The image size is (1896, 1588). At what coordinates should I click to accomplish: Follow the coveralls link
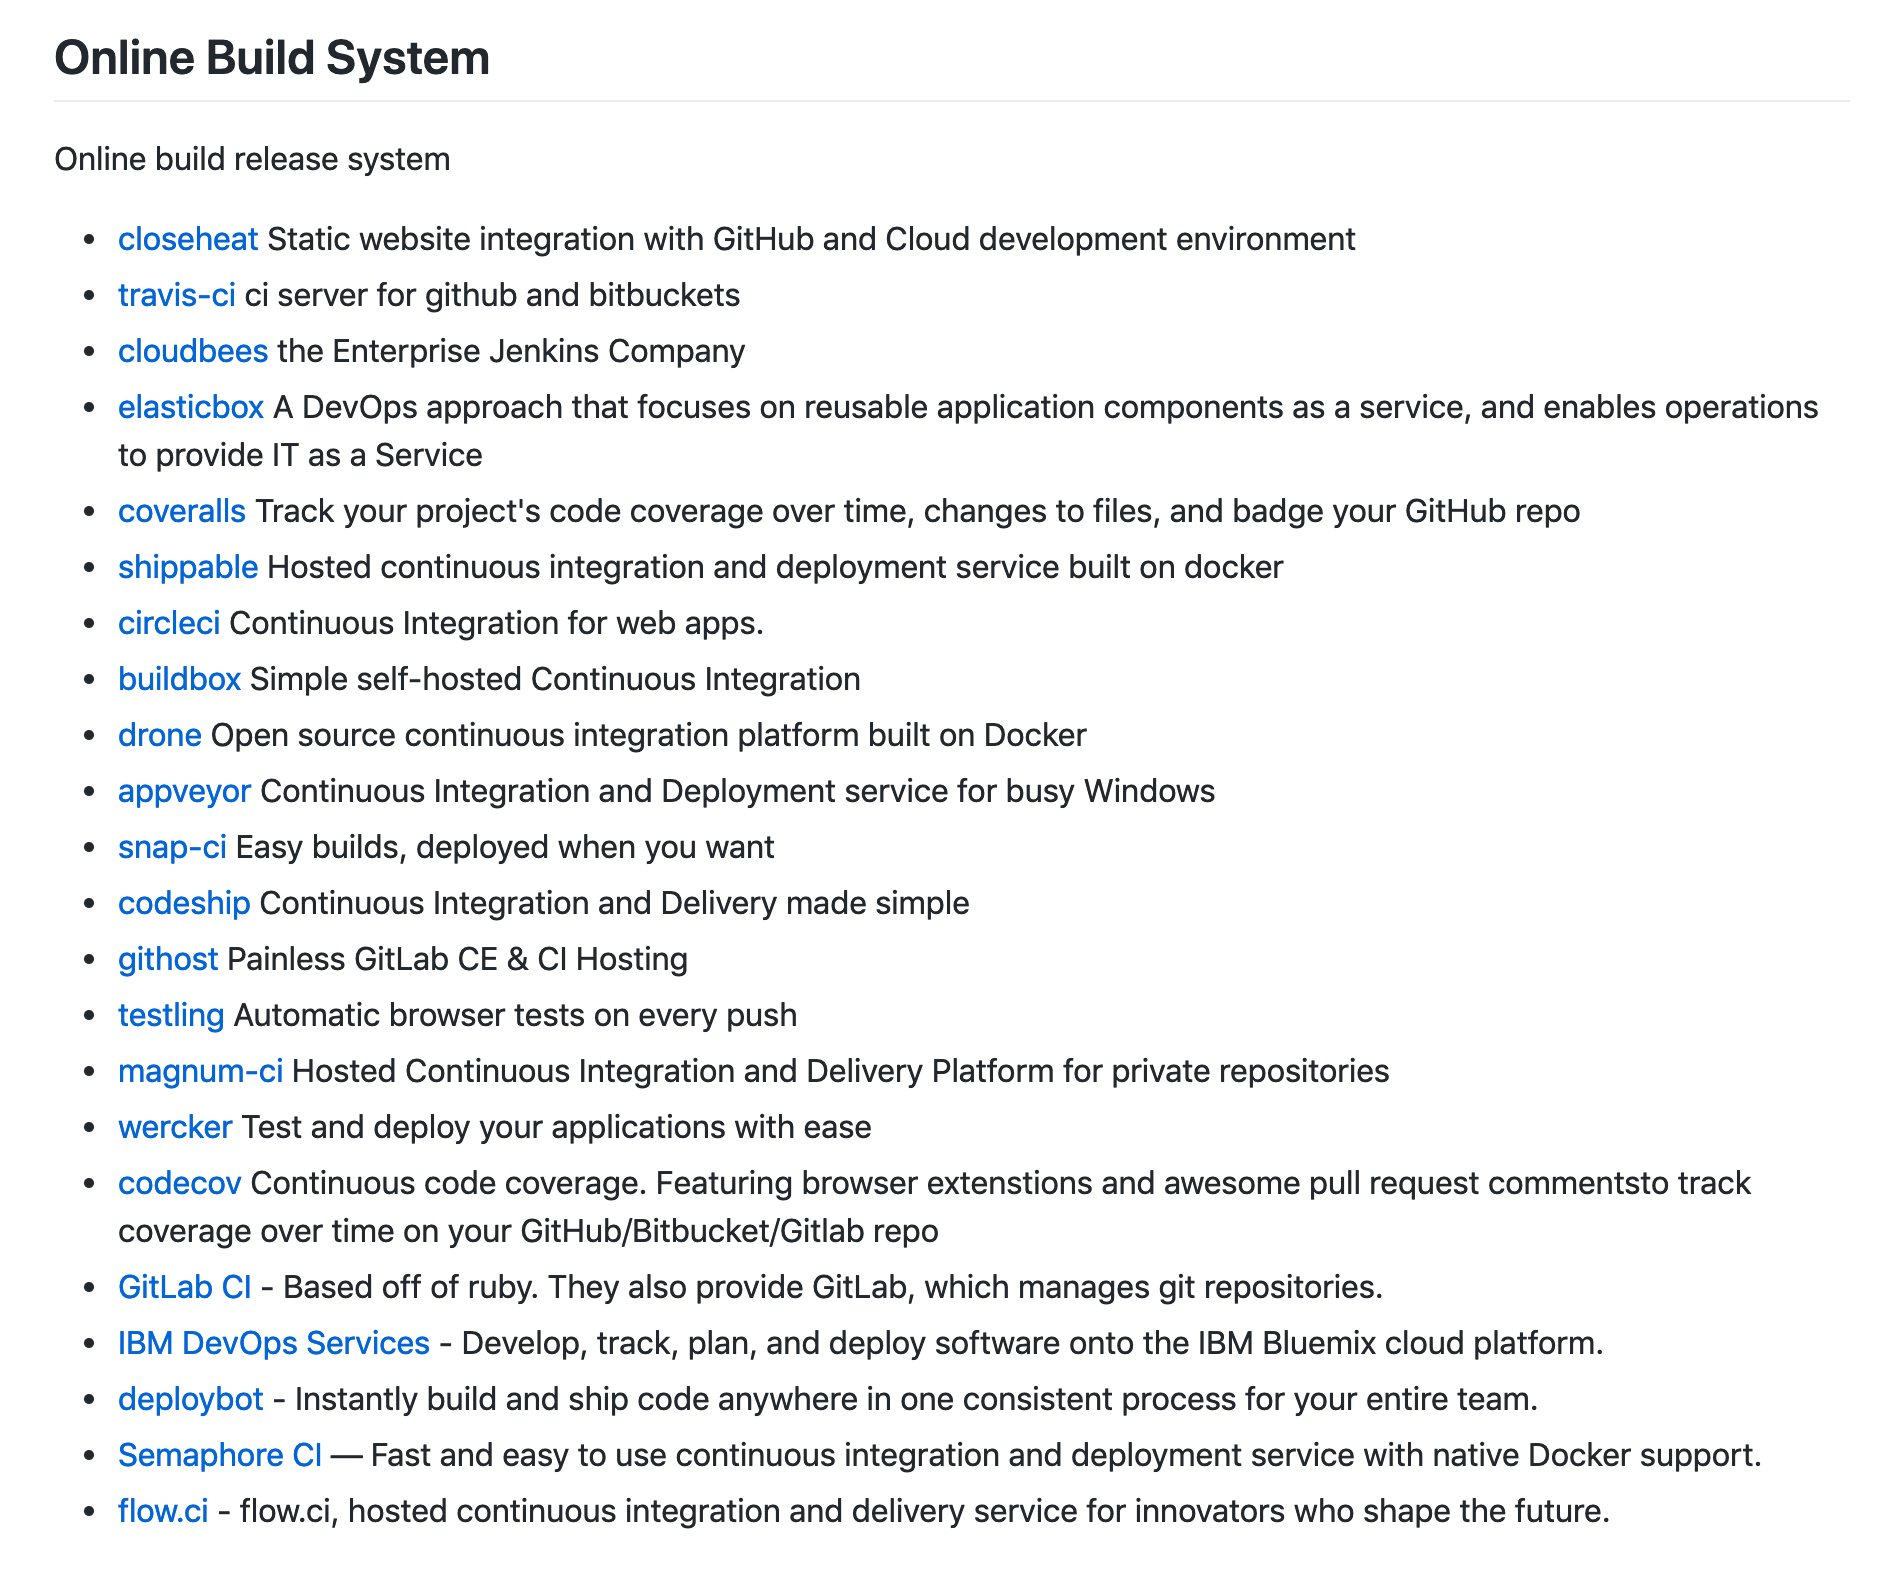[x=181, y=511]
